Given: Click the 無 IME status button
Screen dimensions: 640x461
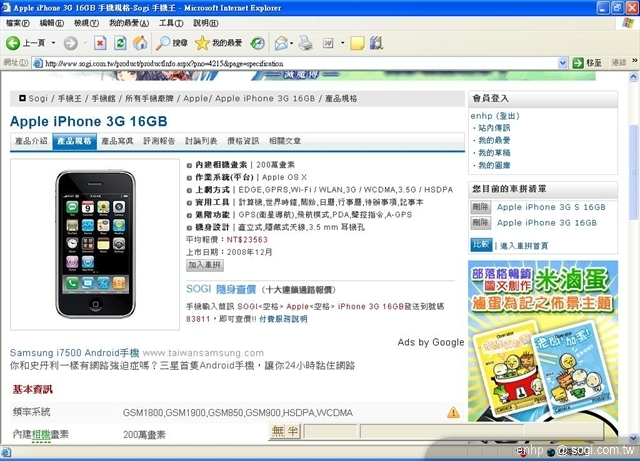Looking at the screenshot, I should point(278,431).
